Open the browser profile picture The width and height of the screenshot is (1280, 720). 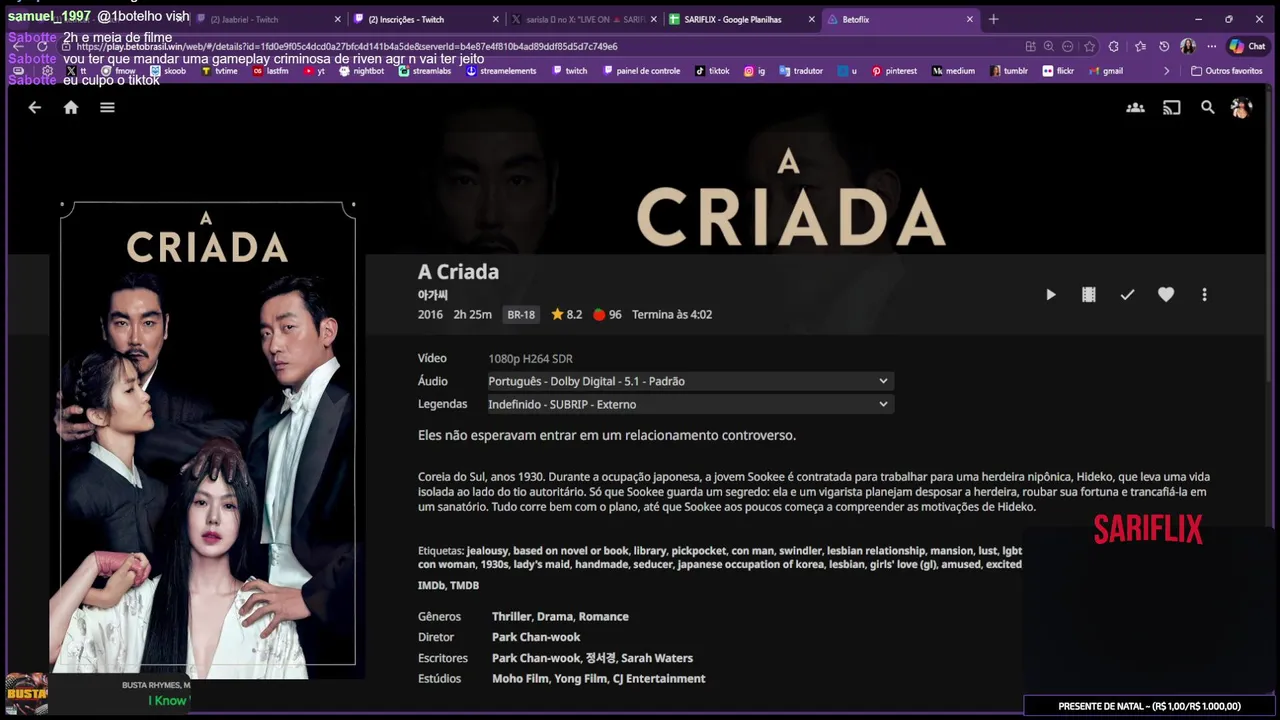pos(1188,46)
